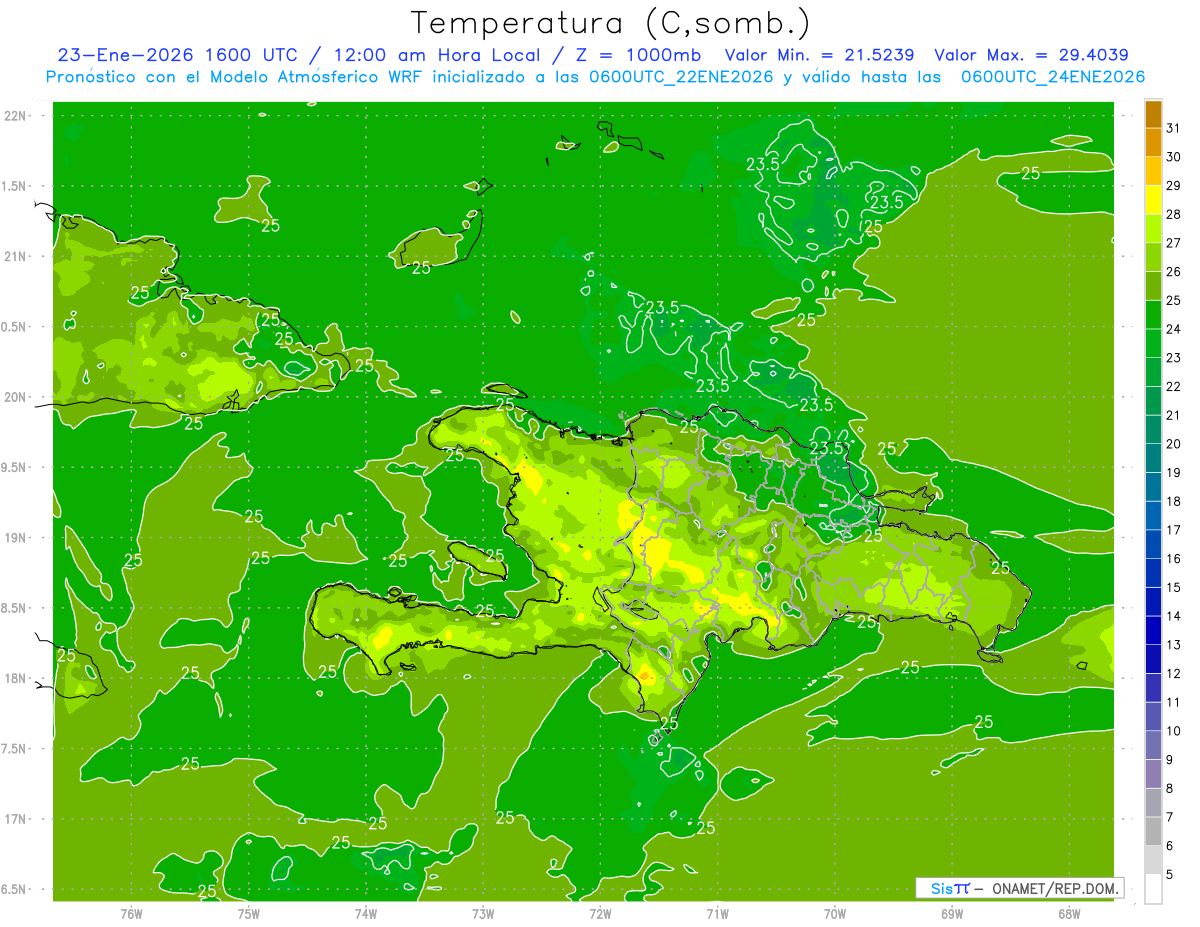
Task: Click the 'Valor Max. = 29.4039' value
Action: click(x=1032, y=55)
